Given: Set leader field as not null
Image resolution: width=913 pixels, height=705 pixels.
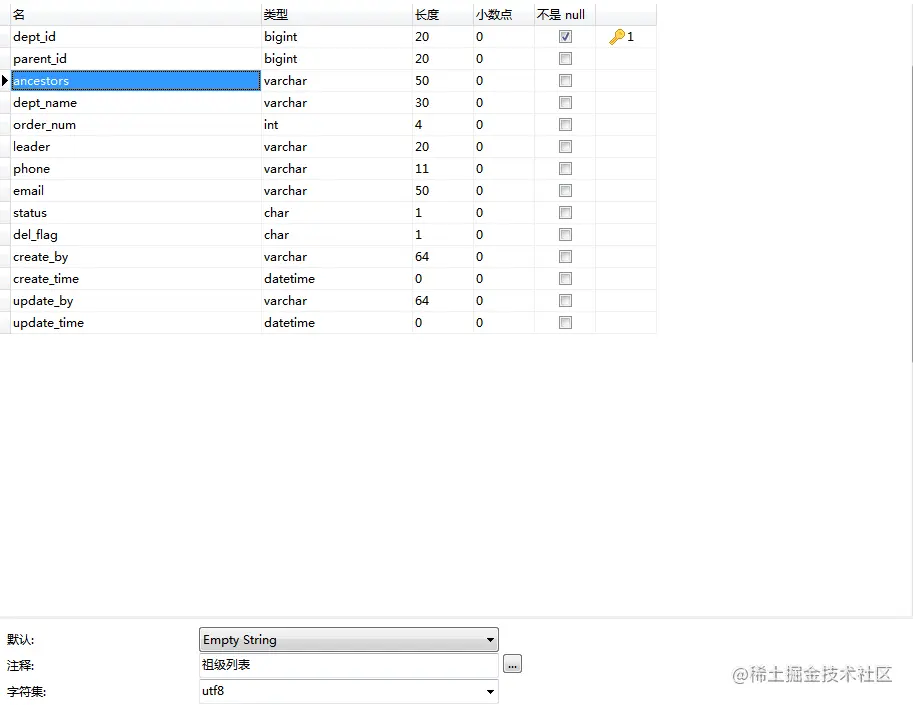Looking at the screenshot, I should pyautogui.click(x=565, y=147).
